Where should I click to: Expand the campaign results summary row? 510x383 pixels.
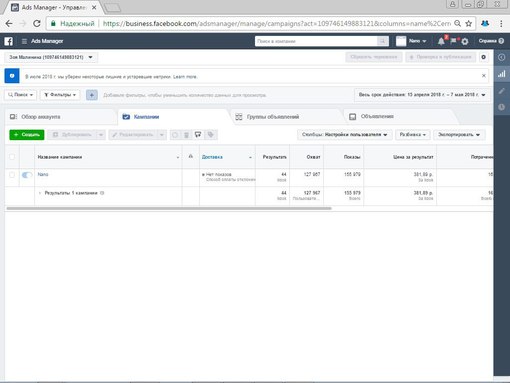(x=40, y=193)
